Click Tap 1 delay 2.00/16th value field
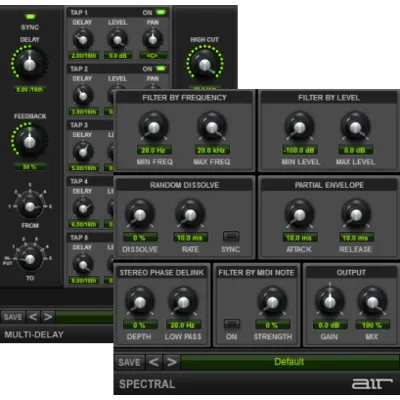Screen dimensions: 400x400 (x=84, y=56)
